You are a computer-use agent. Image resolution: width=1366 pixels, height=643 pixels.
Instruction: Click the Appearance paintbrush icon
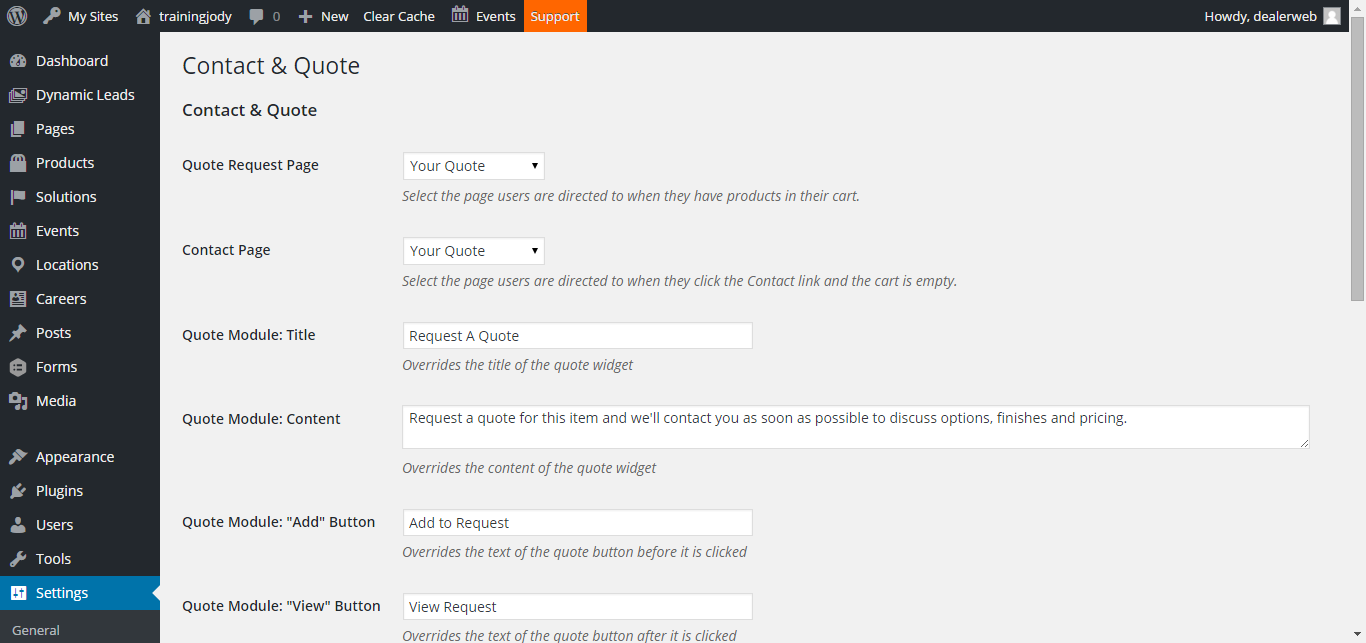click(x=18, y=457)
